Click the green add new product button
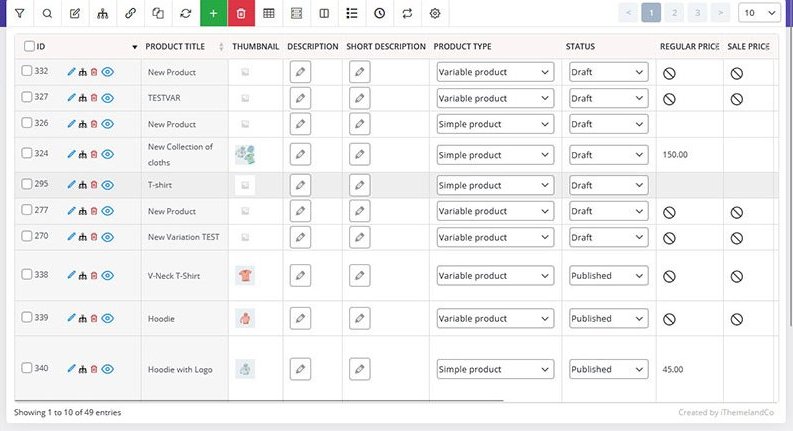 [213, 13]
